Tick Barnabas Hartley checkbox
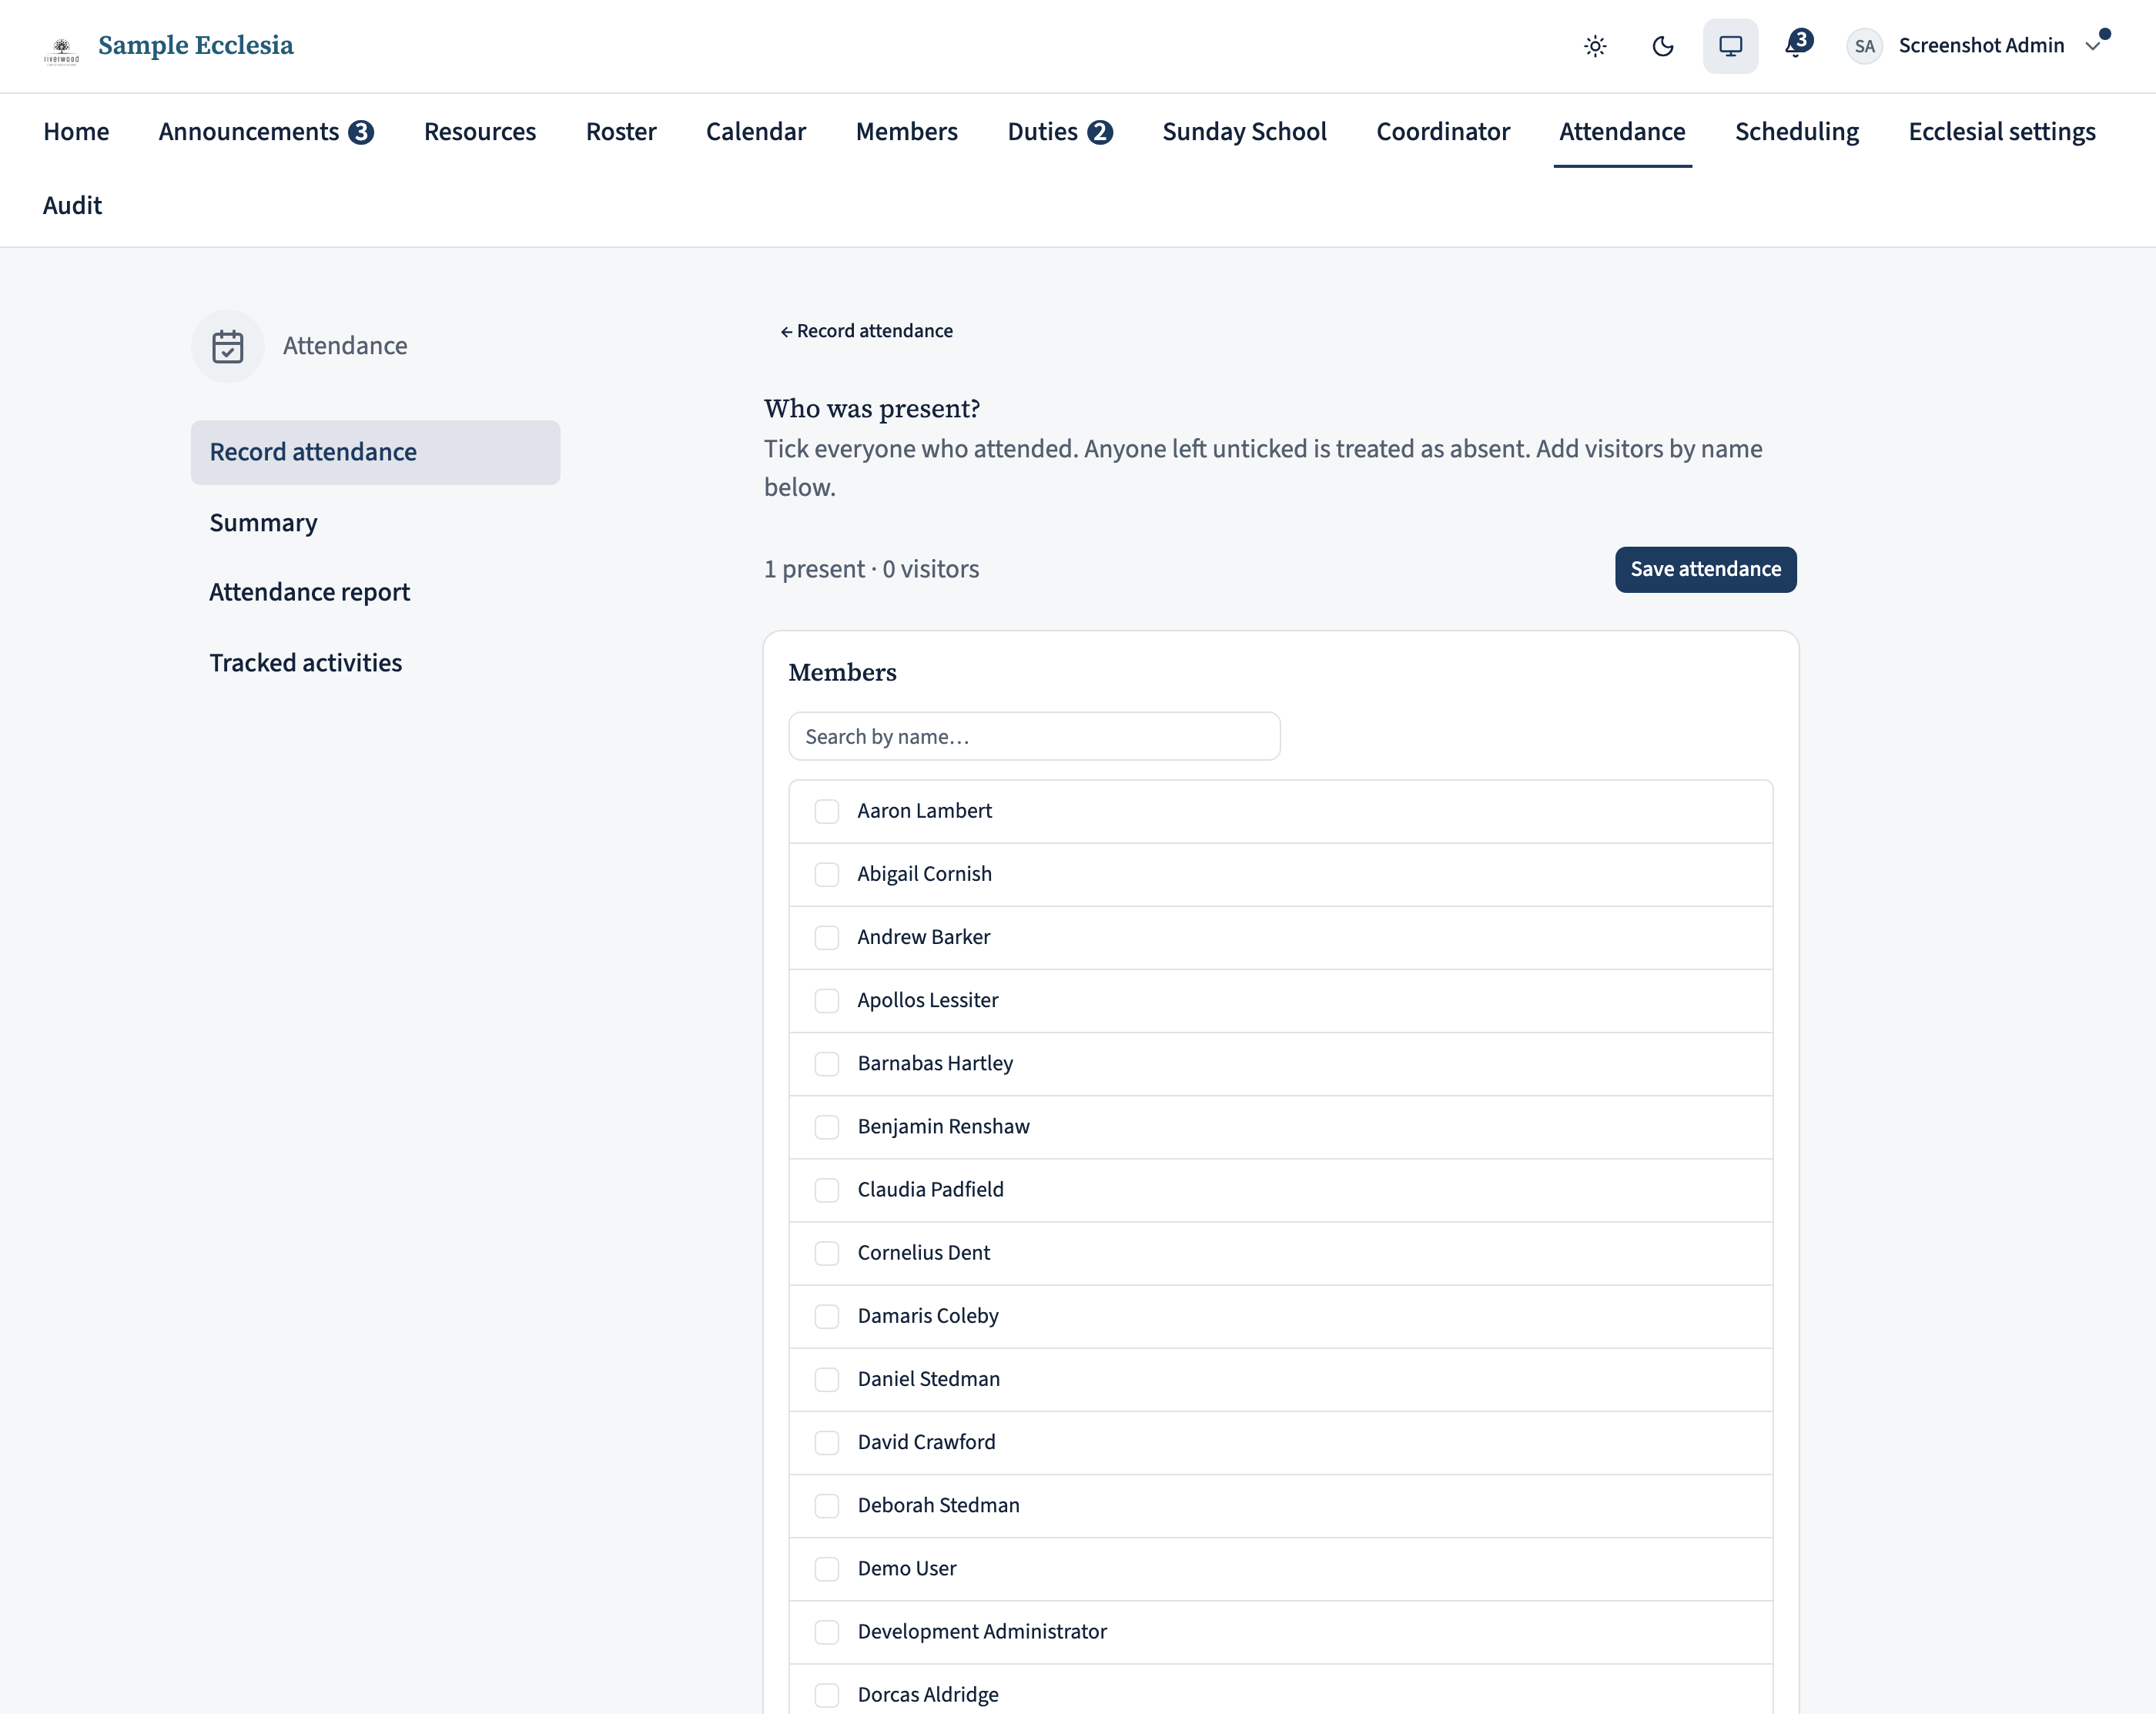 pyautogui.click(x=826, y=1063)
